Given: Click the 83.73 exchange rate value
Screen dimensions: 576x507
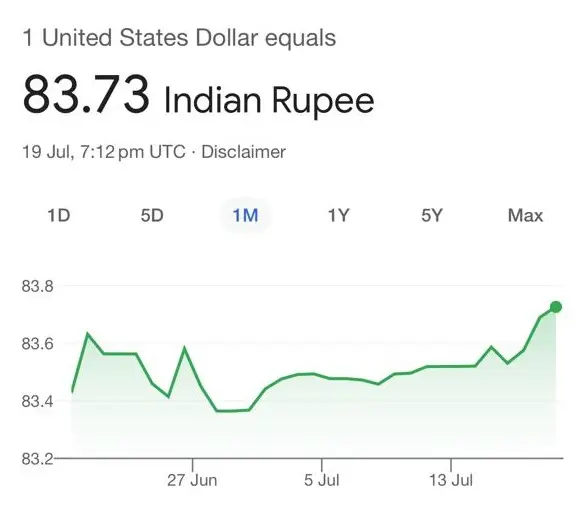Looking at the screenshot, I should coord(86,94).
